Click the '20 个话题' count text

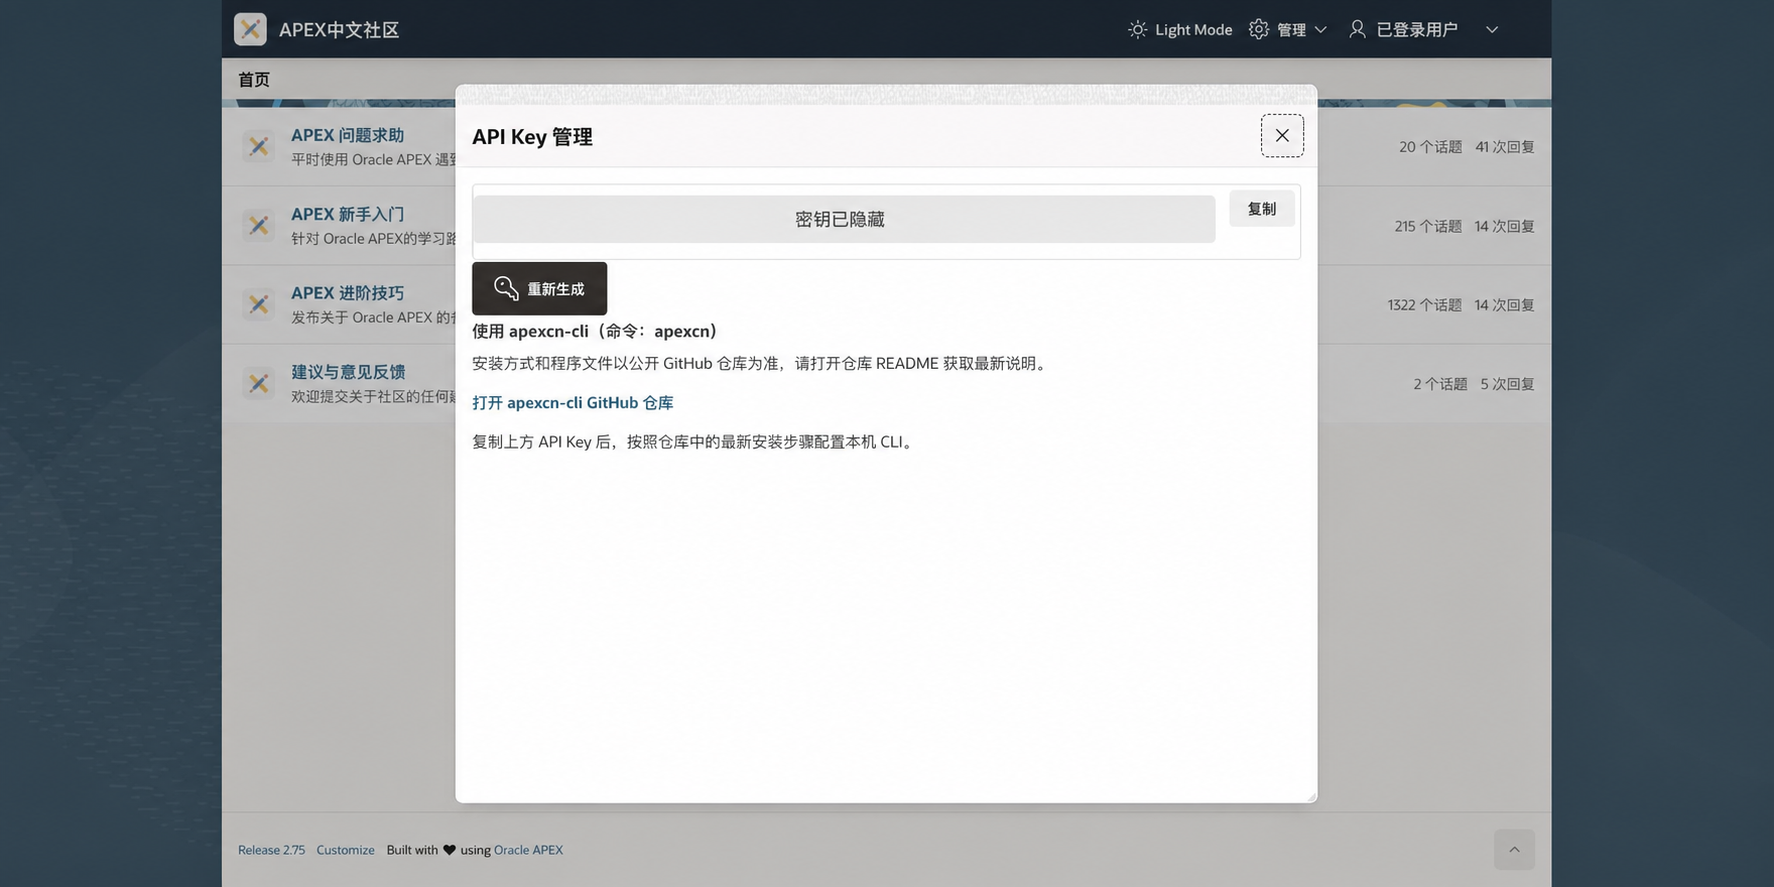pyautogui.click(x=1430, y=147)
